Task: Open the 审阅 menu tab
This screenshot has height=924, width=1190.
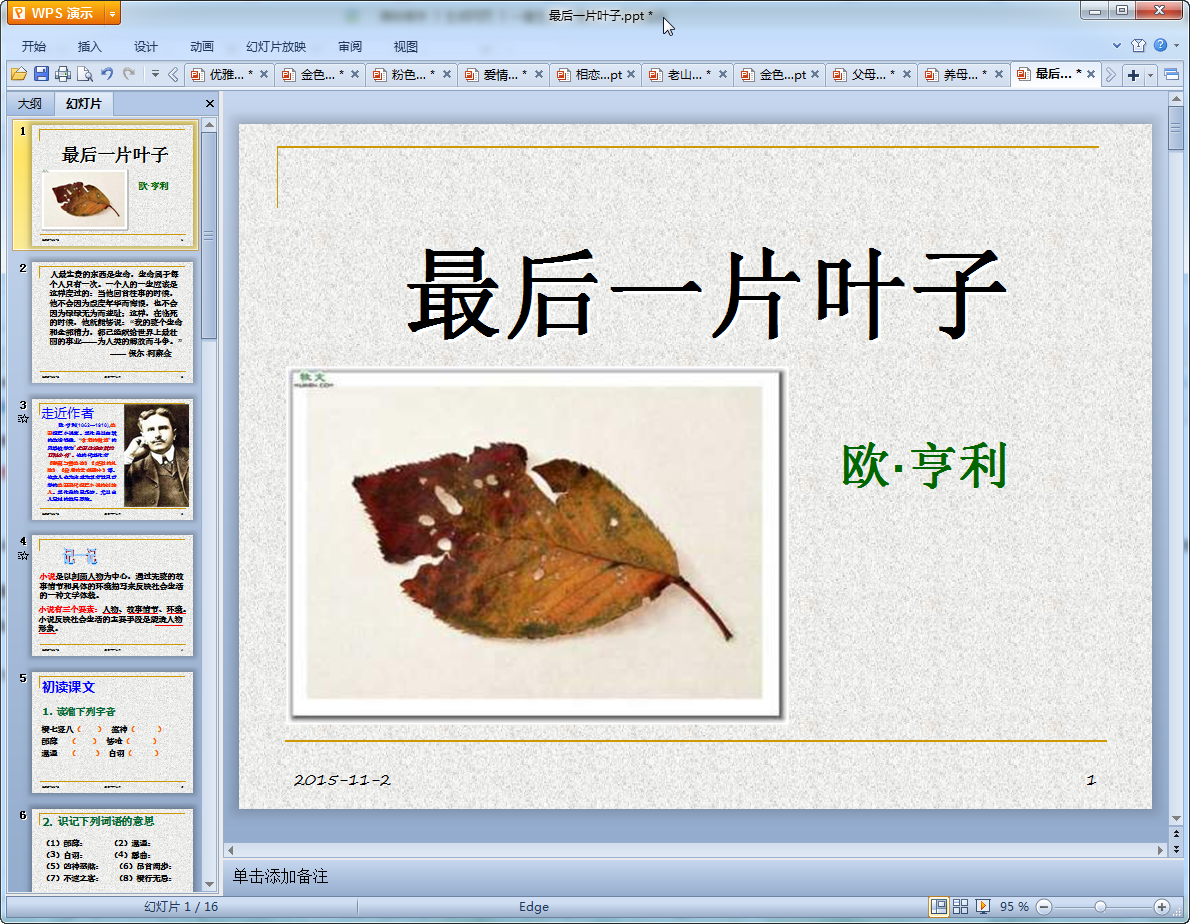Action: point(350,46)
